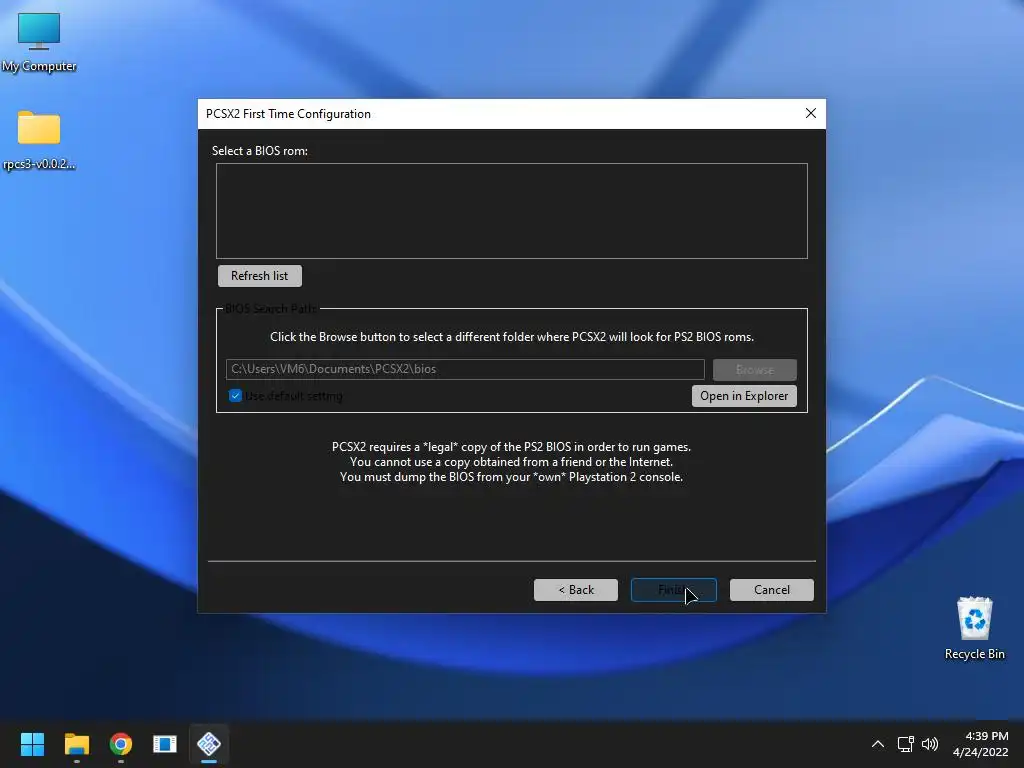Open Google Chrome from taskbar

(121, 744)
